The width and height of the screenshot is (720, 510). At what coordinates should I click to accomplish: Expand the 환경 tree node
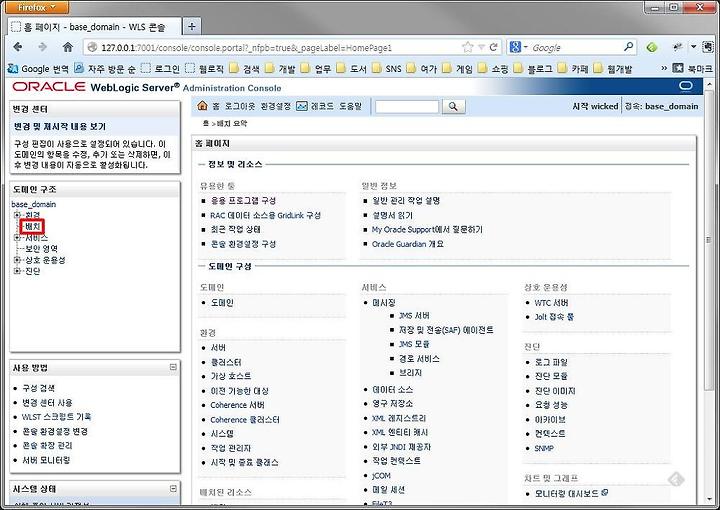17,215
